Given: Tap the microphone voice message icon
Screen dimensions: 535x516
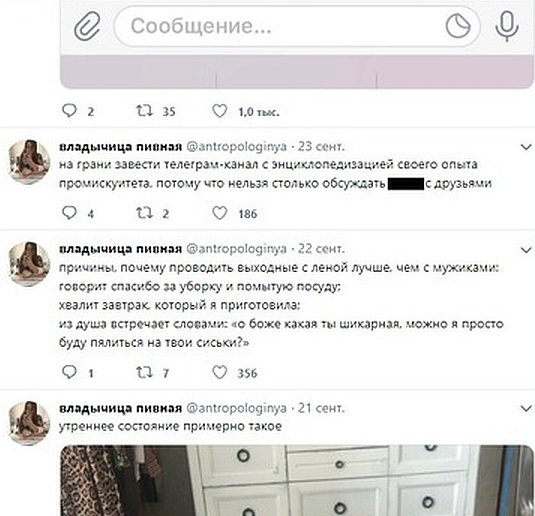Looking at the screenshot, I should point(507,26).
